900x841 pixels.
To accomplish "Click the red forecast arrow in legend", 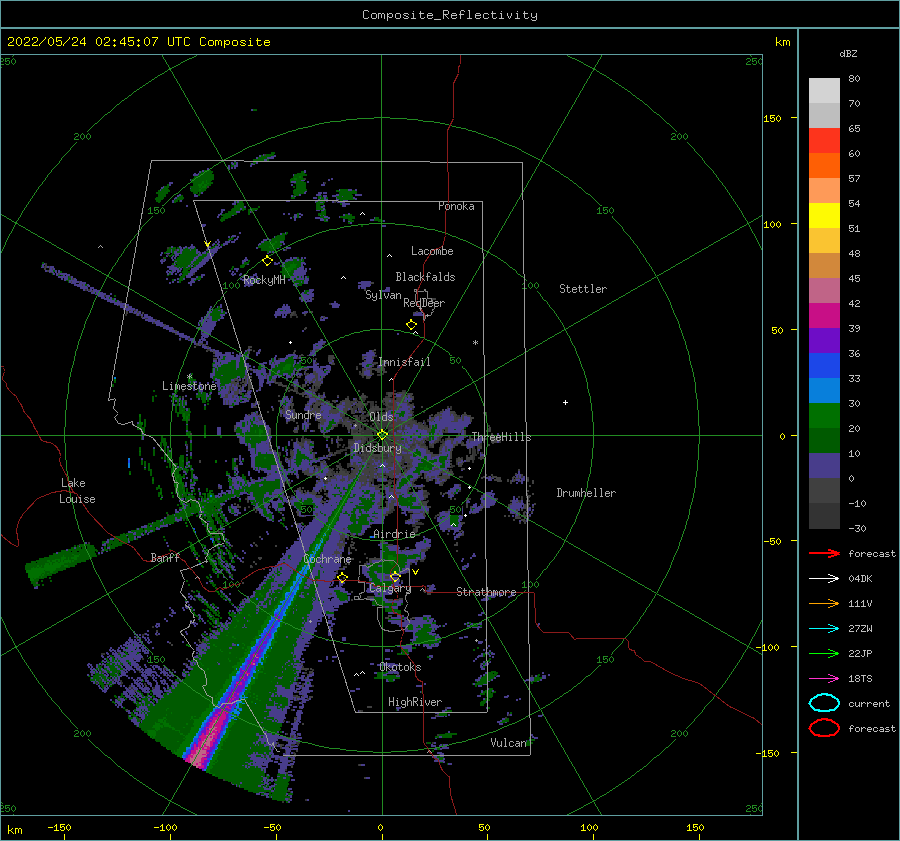I will click(x=824, y=553).
